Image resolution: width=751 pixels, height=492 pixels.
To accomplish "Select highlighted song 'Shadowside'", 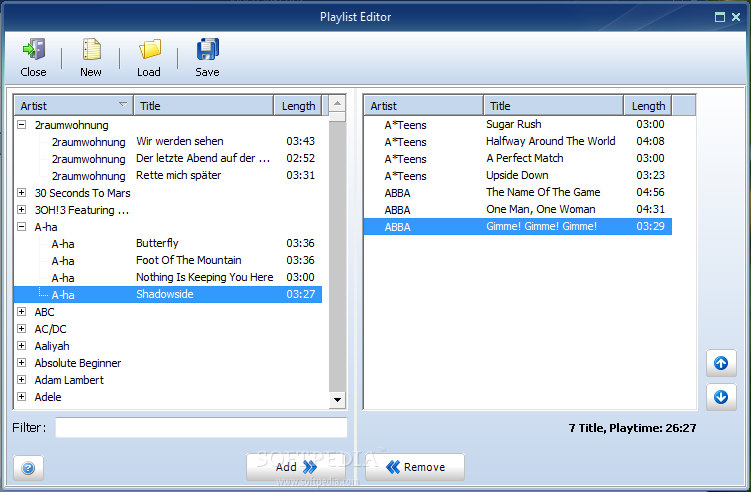I will coord(168,294).
